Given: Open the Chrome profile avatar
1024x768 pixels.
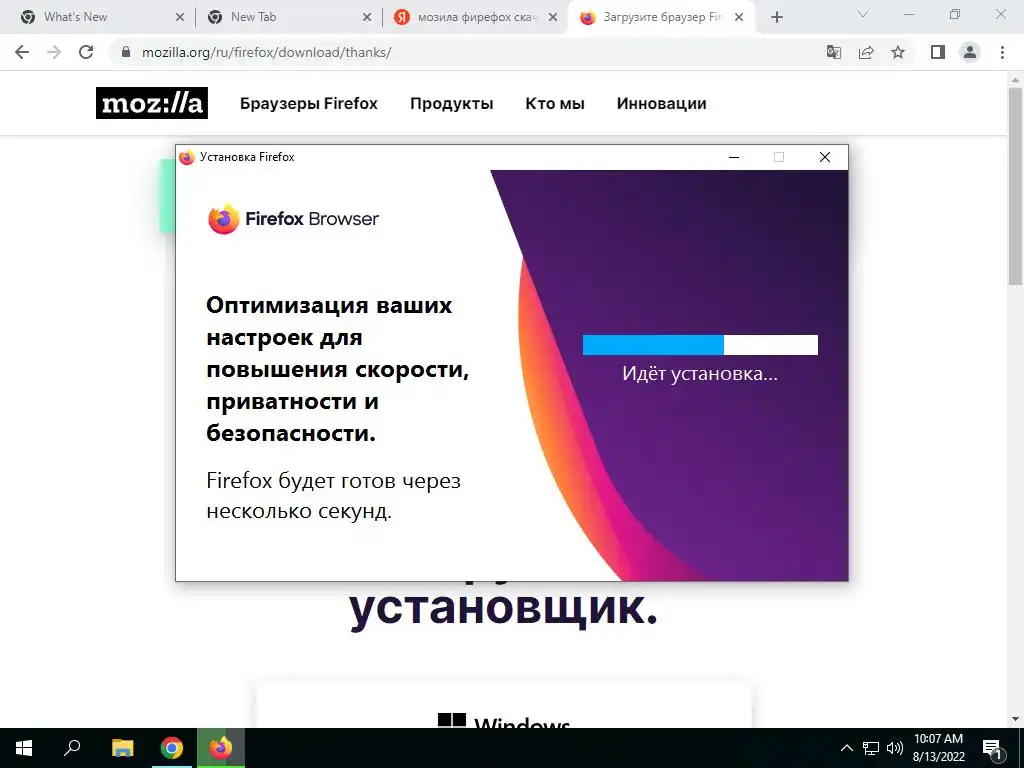Looking at the screenshot, I should (970, 52).
